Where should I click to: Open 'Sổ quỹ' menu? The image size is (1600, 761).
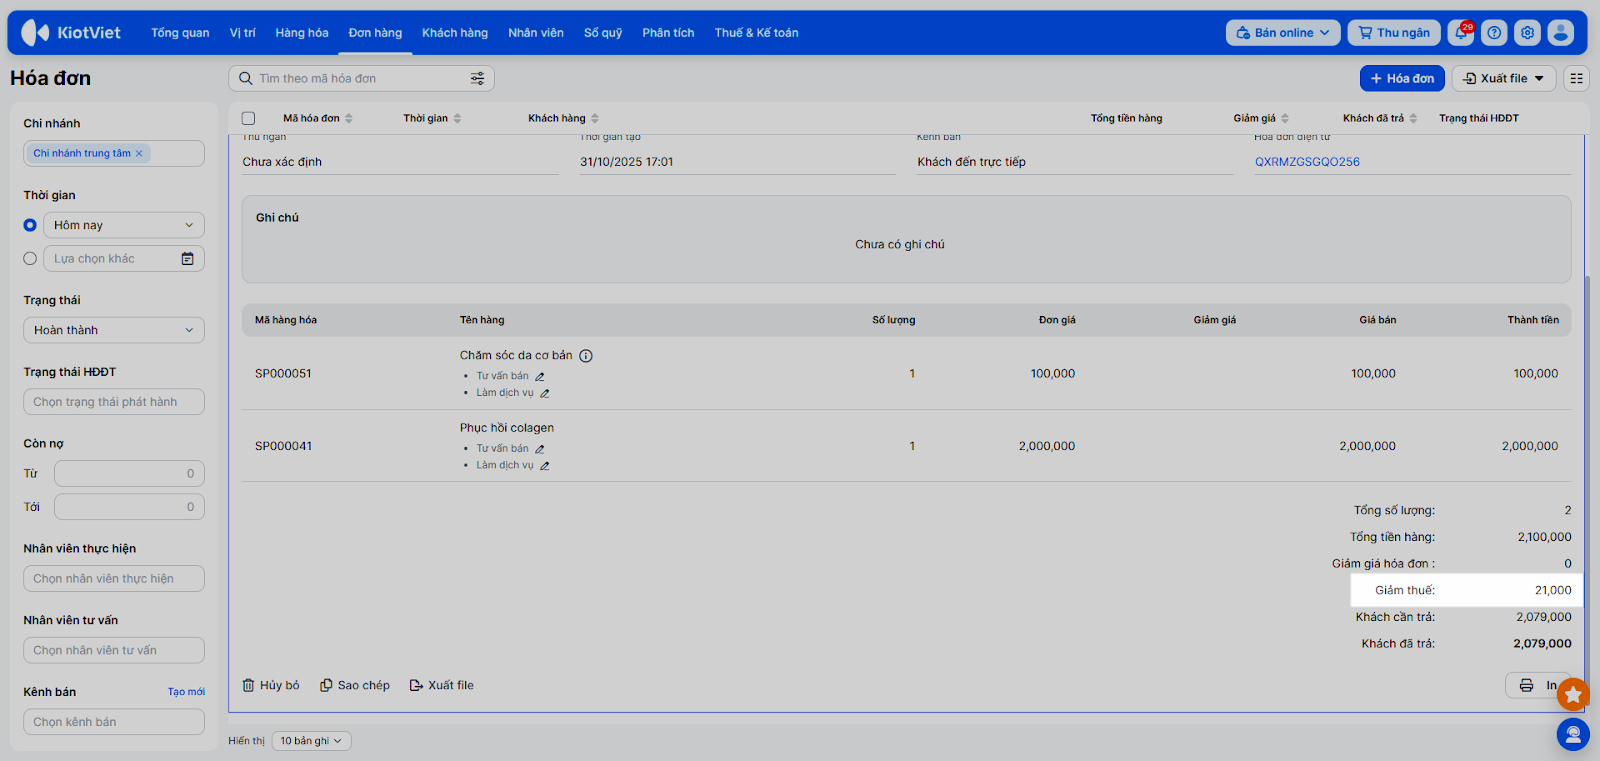click(603, 33)
